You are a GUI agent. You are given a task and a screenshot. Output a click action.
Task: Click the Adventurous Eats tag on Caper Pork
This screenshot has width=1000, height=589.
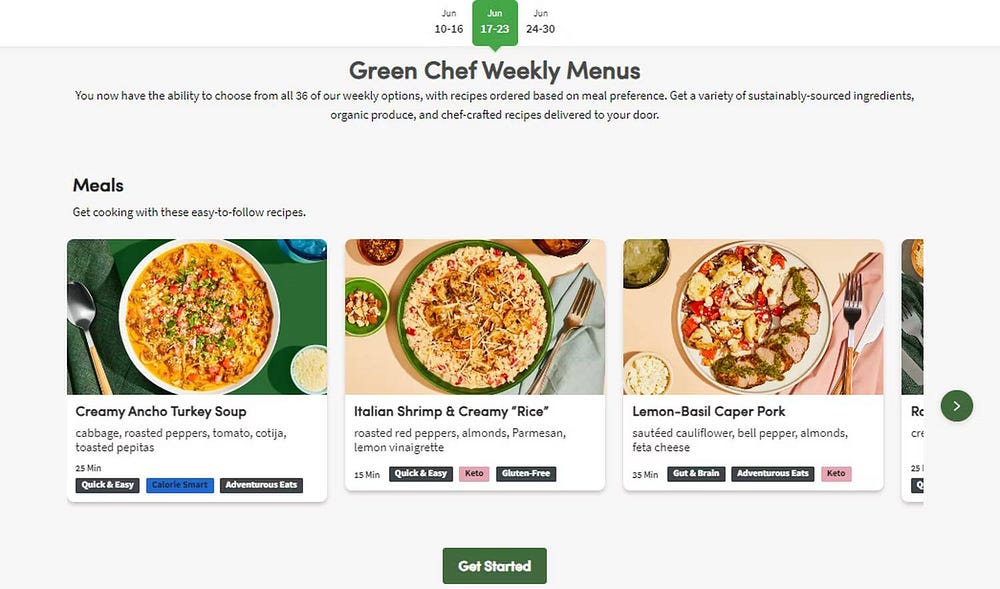coord(773,474)
